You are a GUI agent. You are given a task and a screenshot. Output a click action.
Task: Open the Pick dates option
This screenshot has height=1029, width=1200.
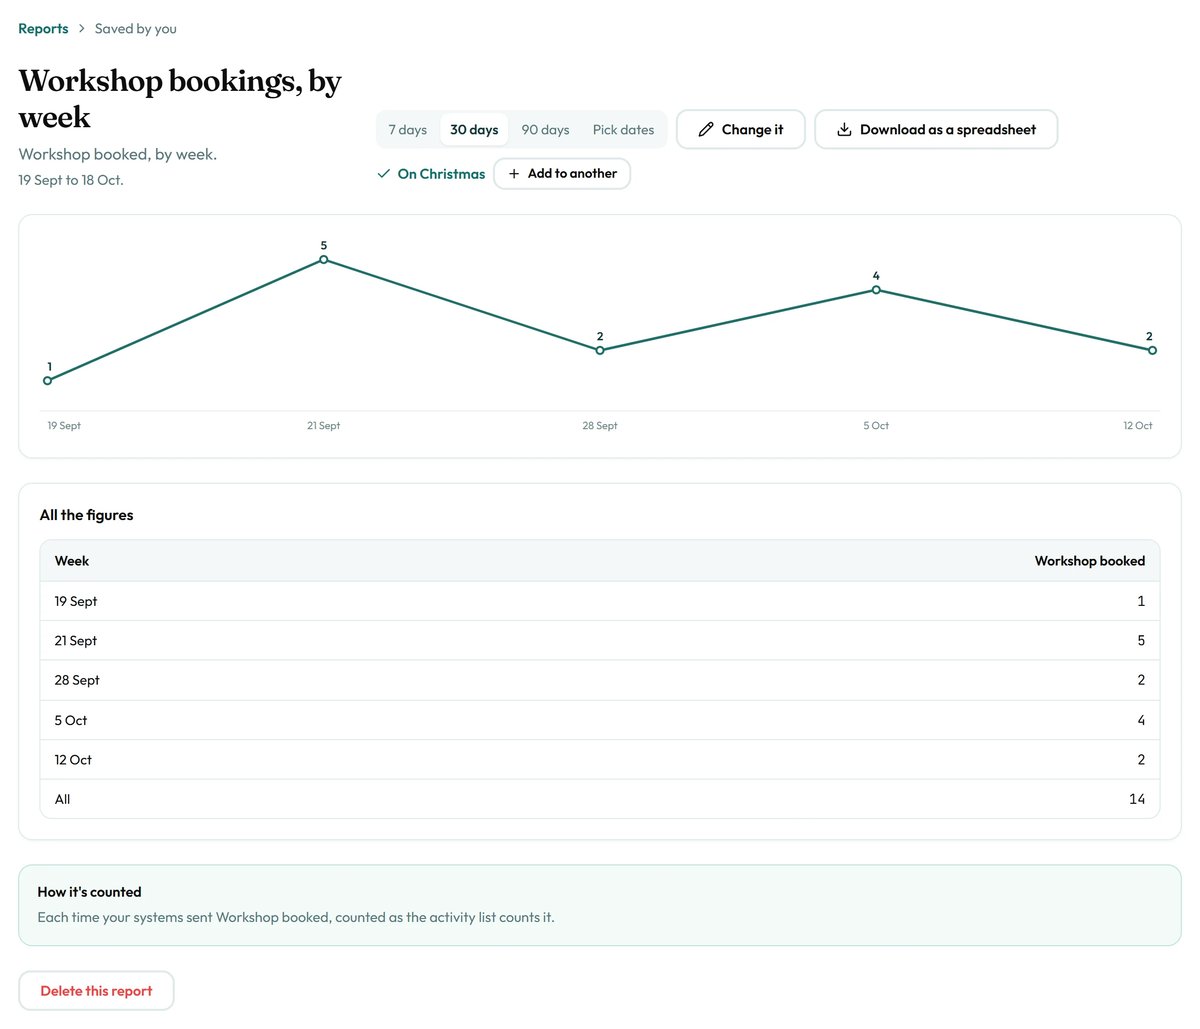[623, 130]
